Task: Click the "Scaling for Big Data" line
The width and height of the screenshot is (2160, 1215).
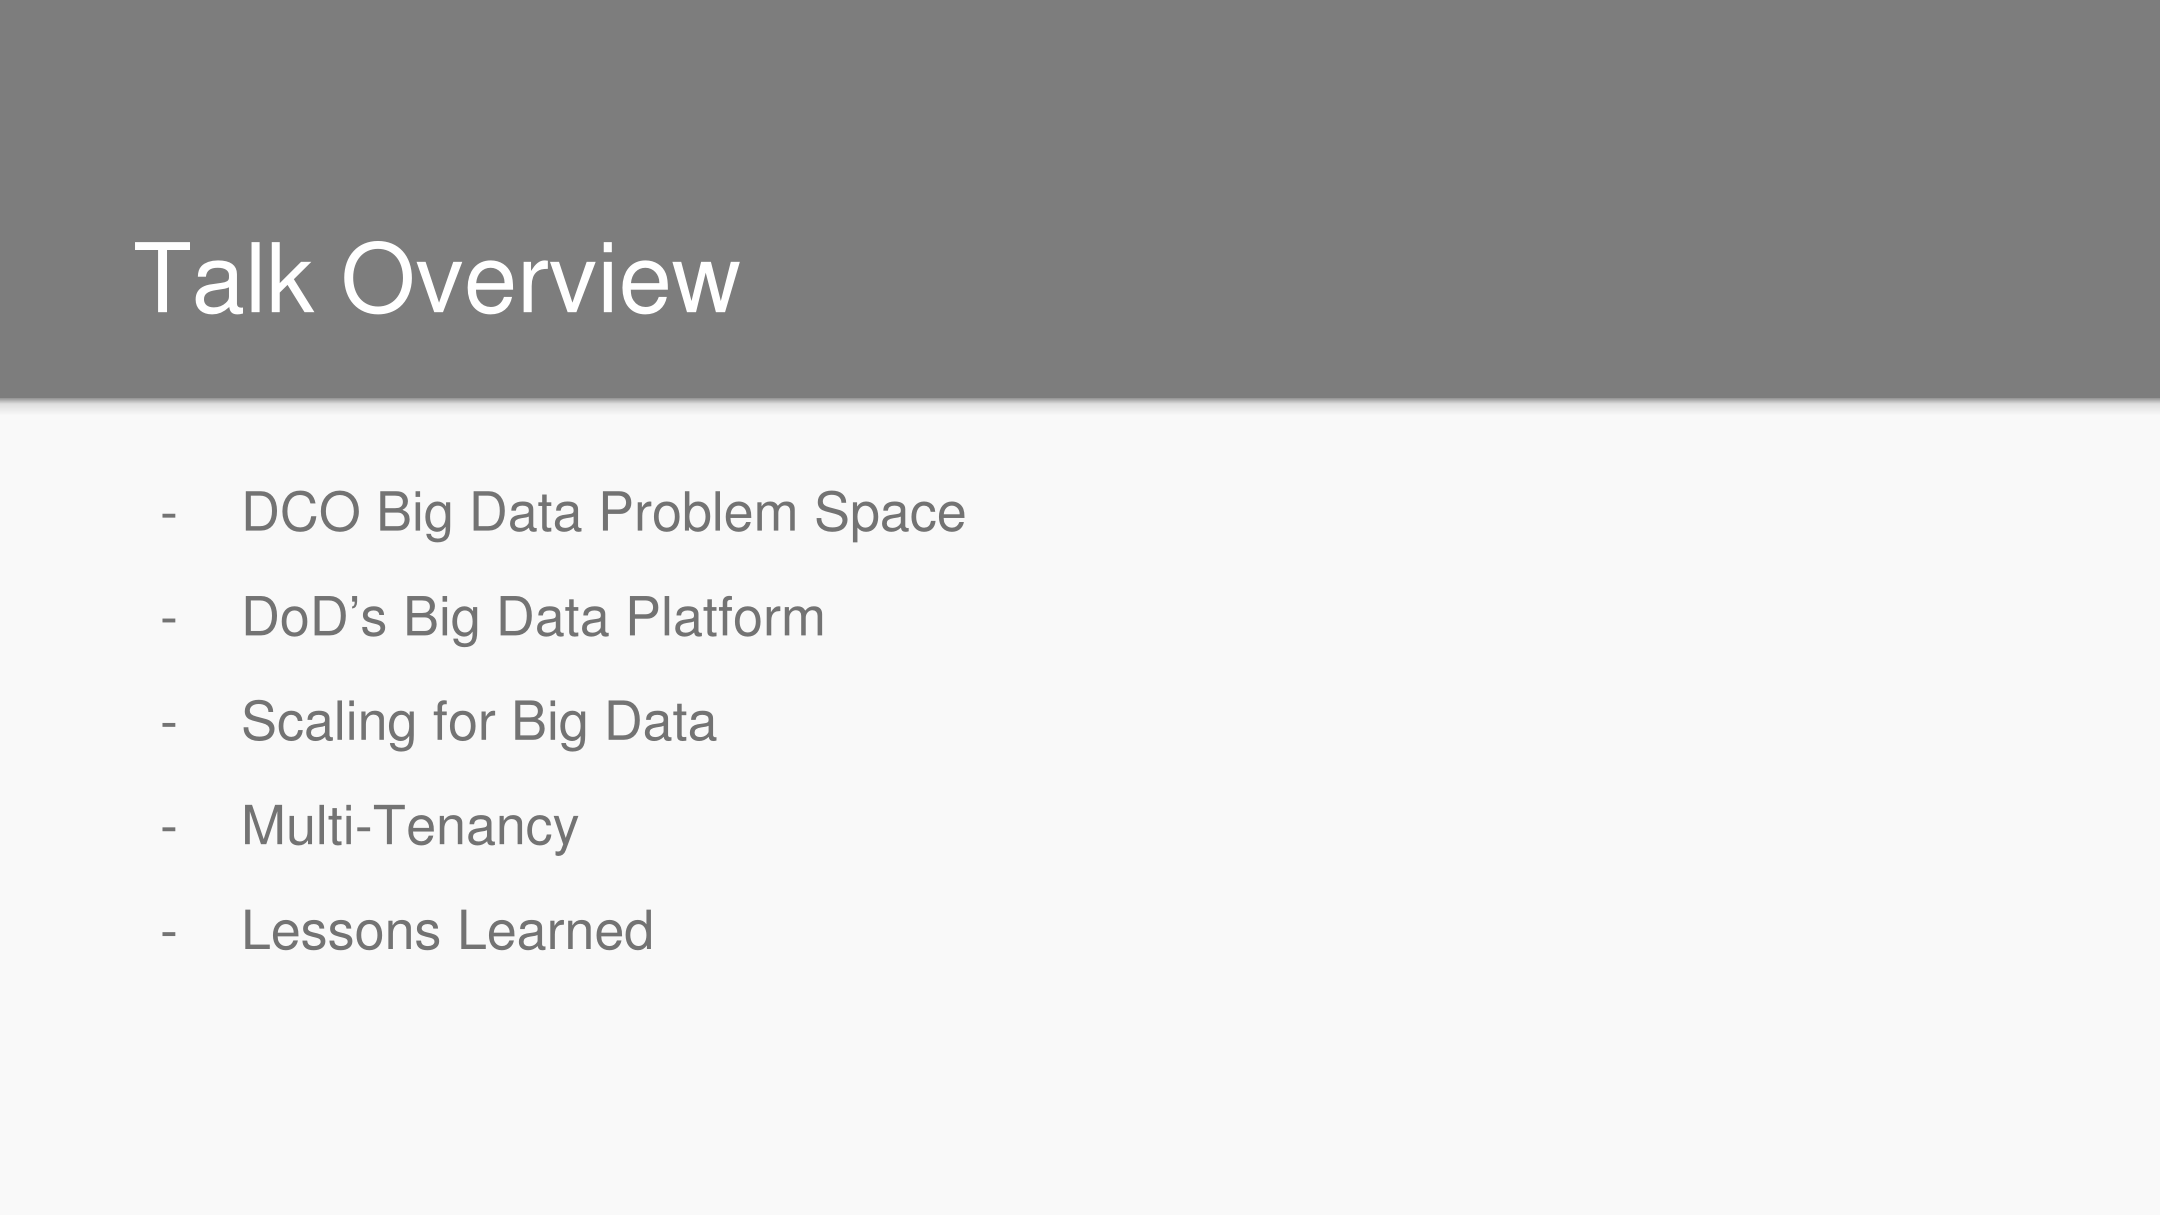Action: point(479,722)
